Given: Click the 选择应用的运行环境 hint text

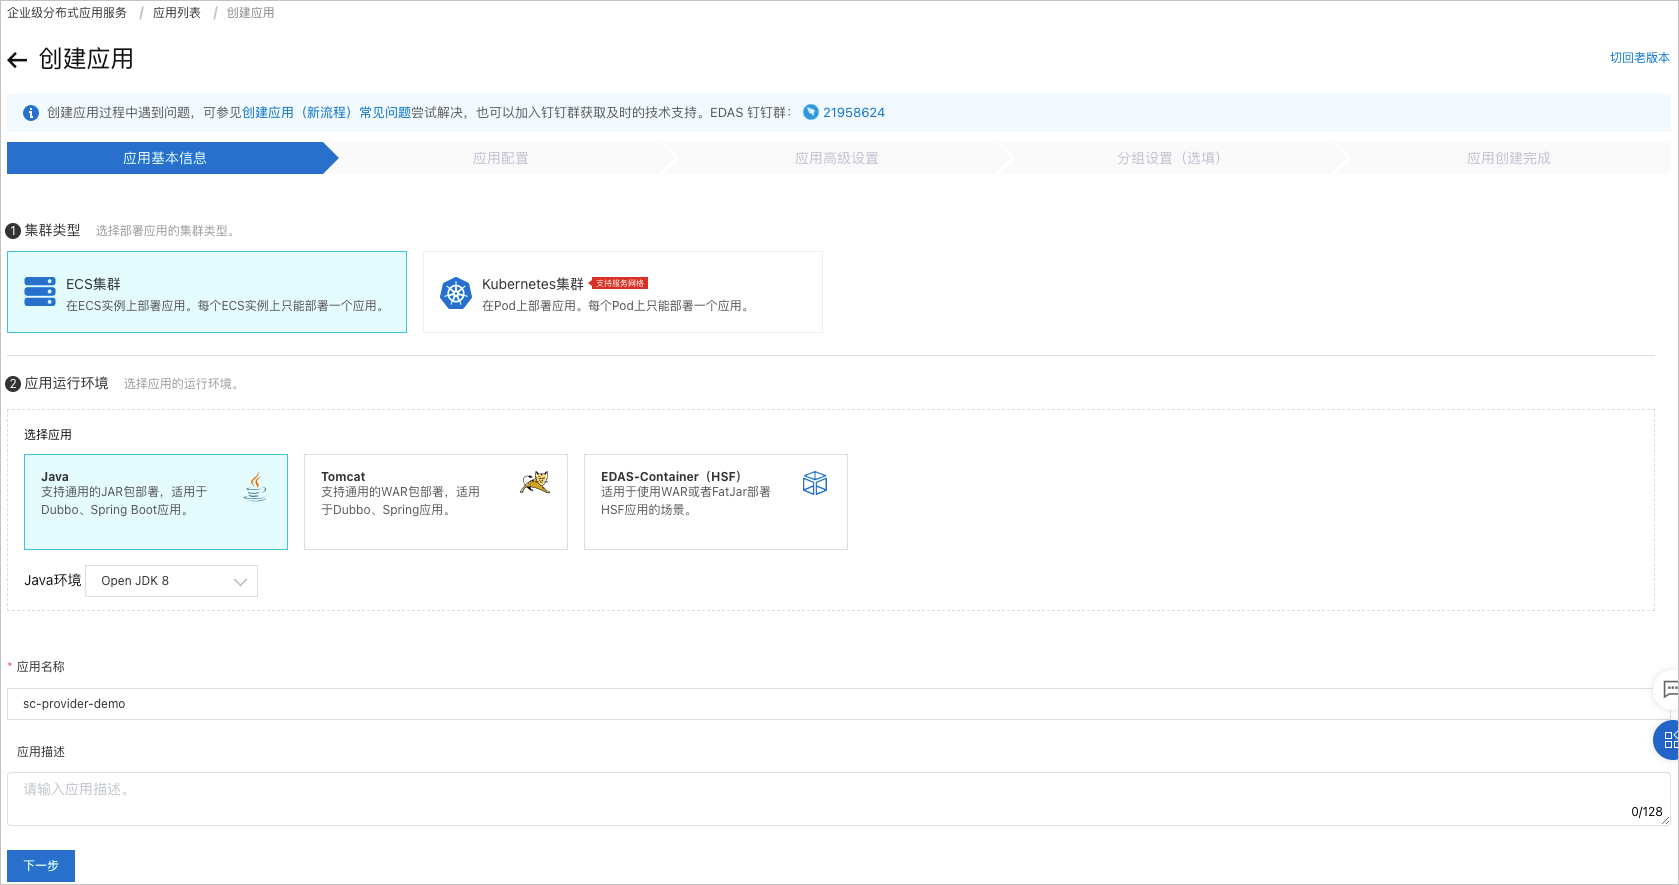Looking at the screenshot, I should point(181,384).
